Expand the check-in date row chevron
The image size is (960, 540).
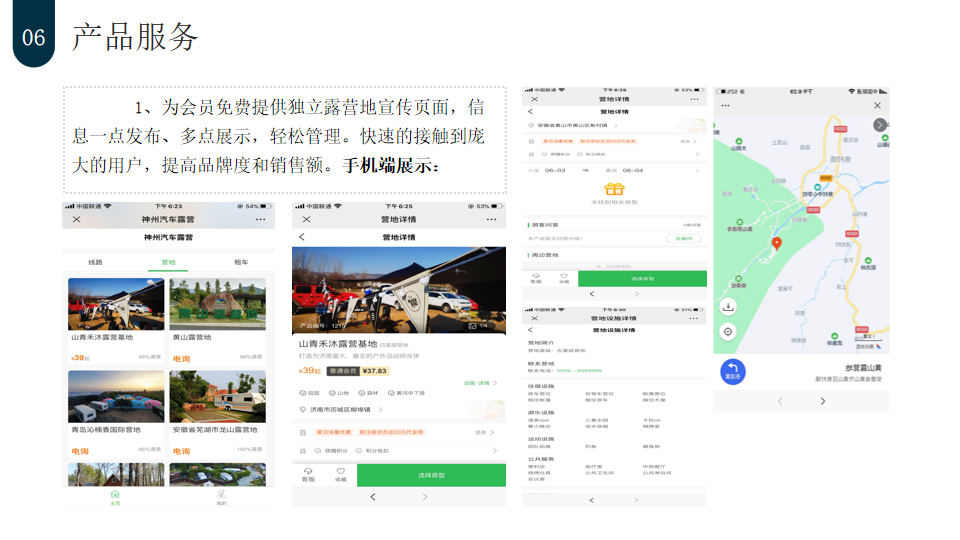coord(697,170)
